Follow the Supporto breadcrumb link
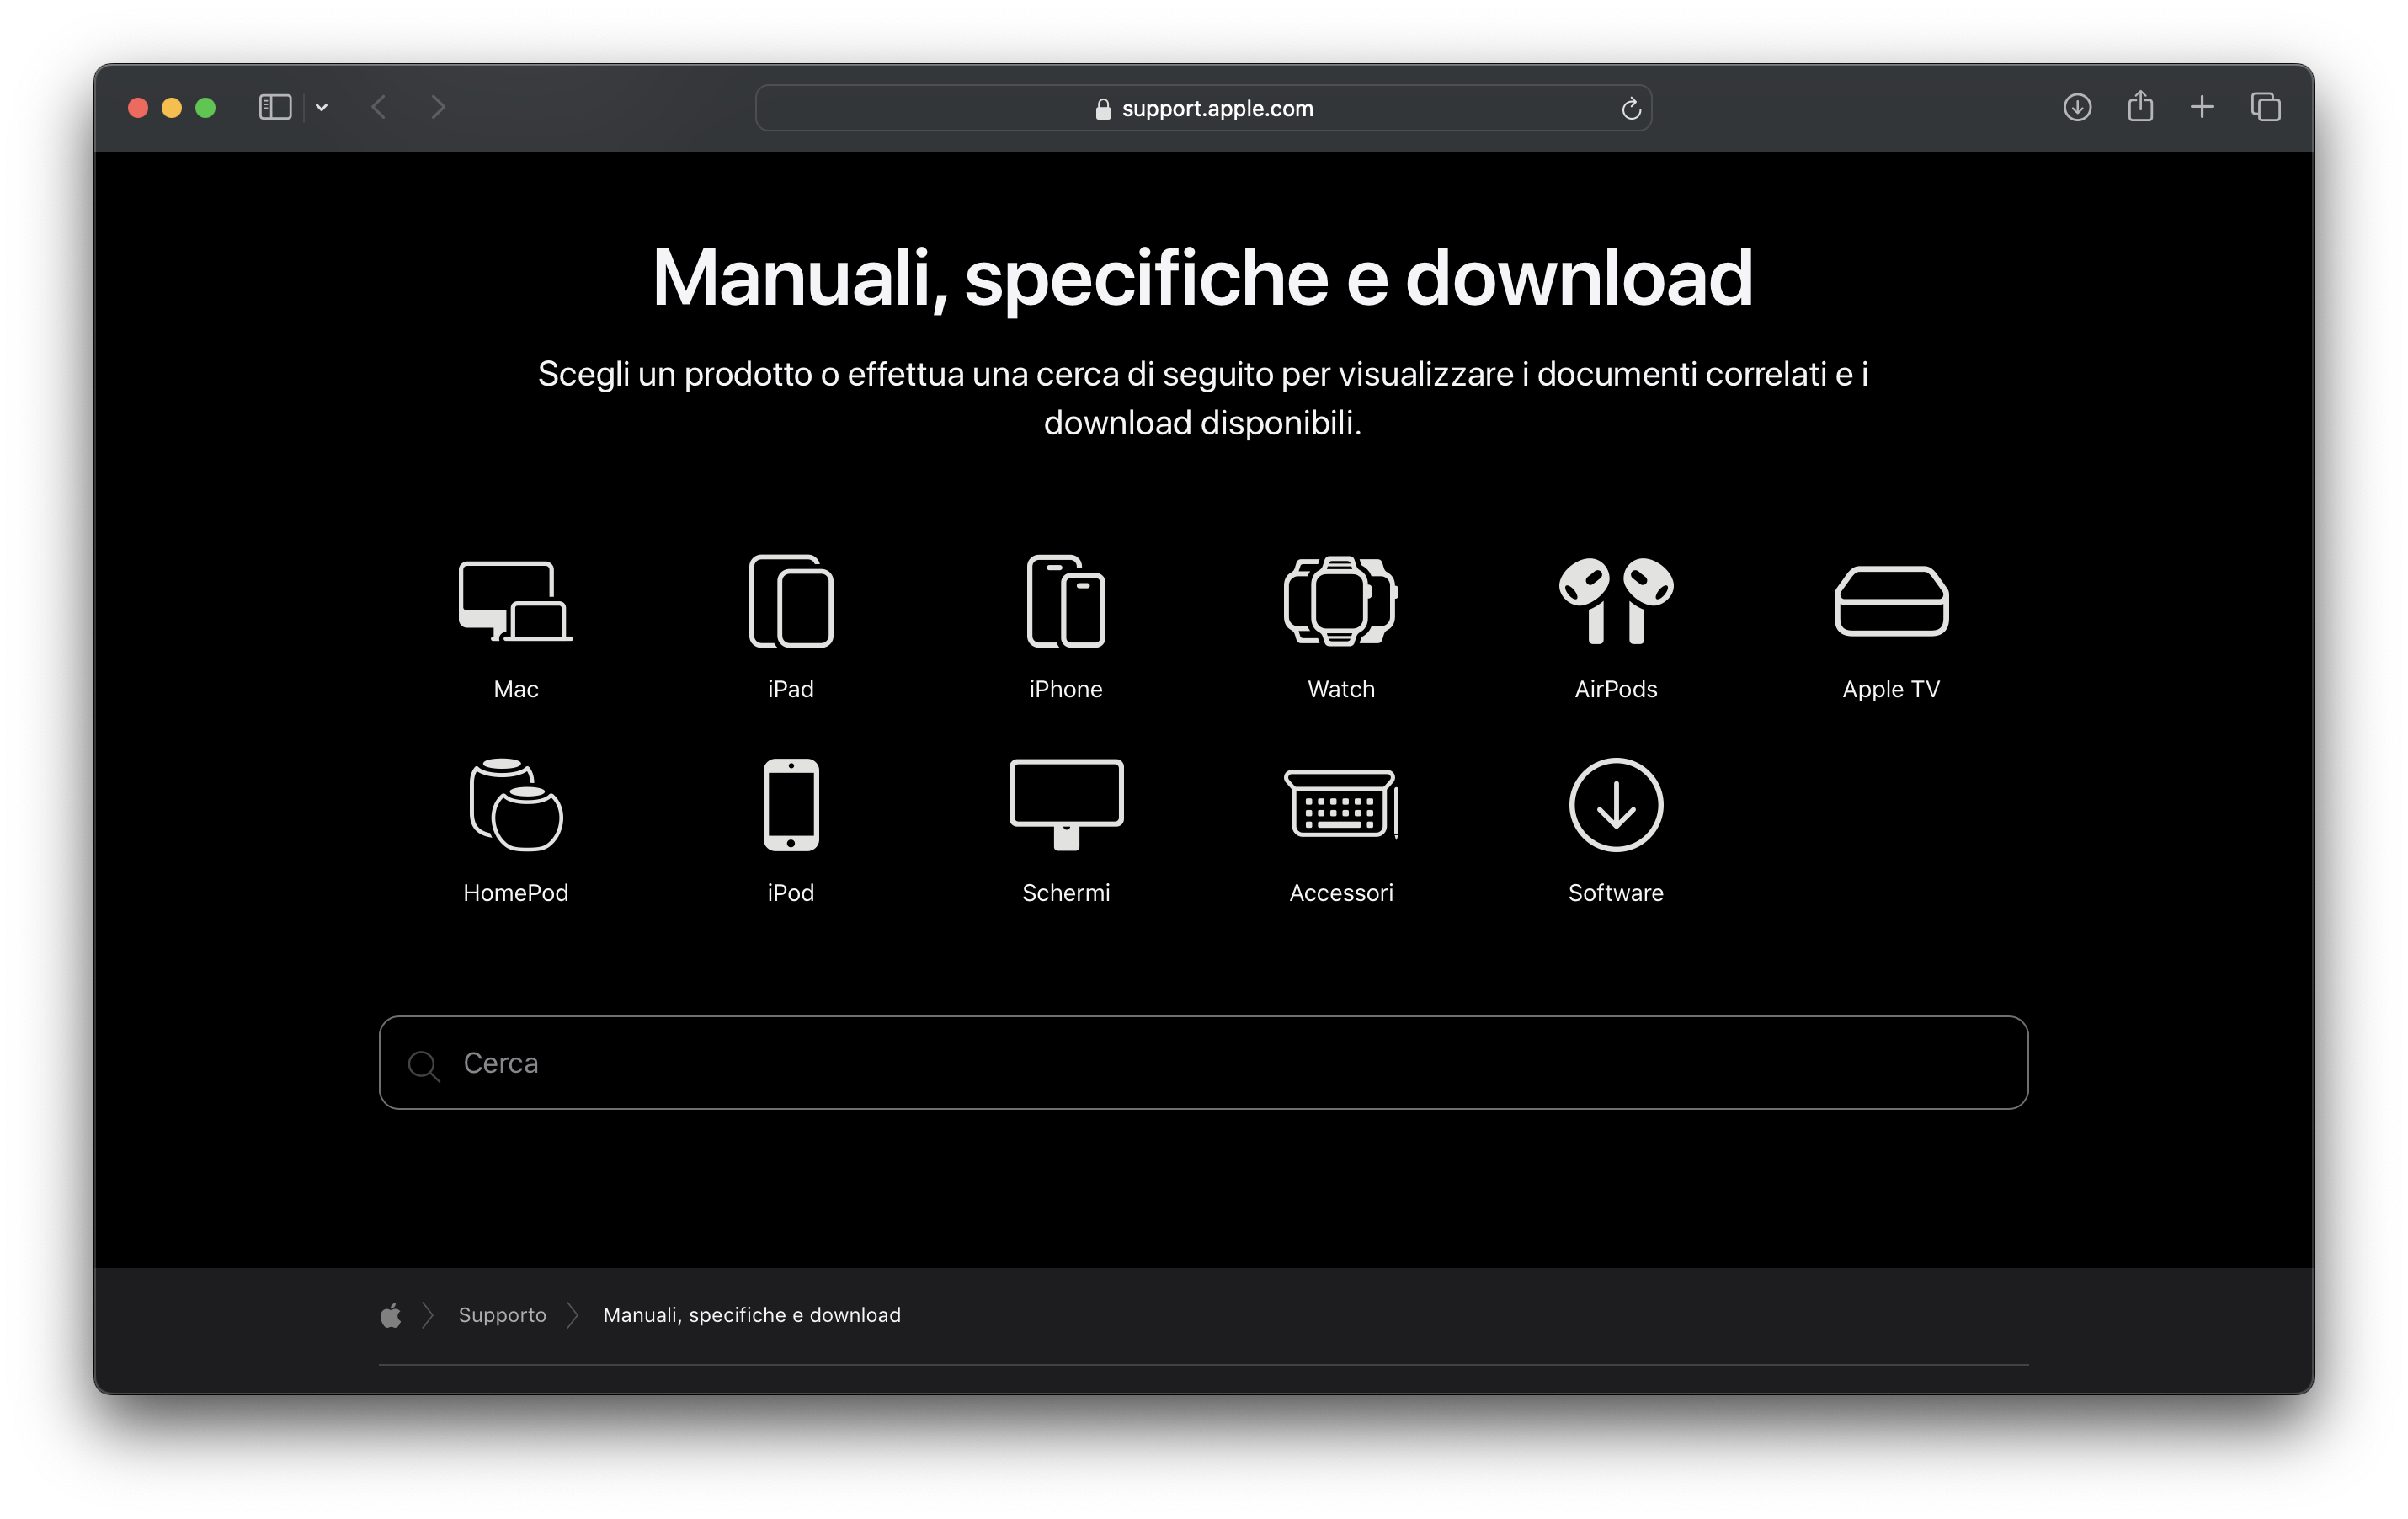Viewport: 2408px width, 1519px height. point(502,1315)
